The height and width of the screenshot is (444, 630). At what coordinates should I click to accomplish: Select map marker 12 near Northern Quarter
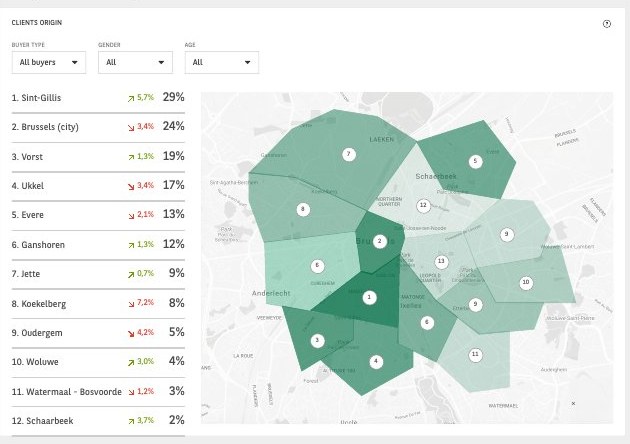[x=423, y=205]
